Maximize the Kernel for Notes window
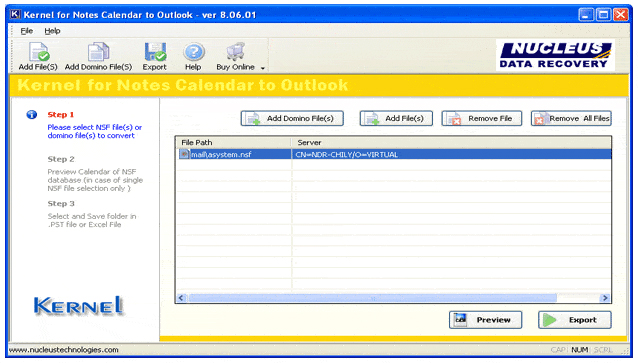The width and height of the screenshot is (638, 363). [603, 15]
